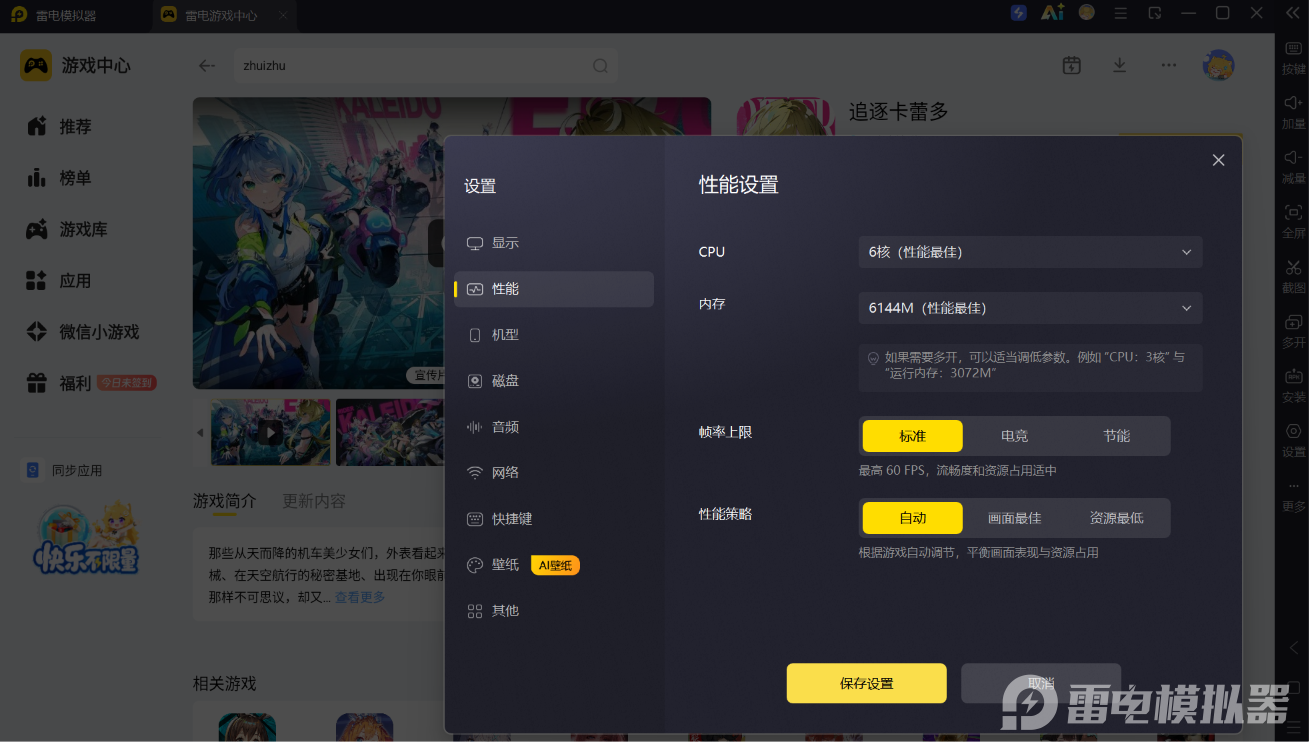Viewport: 1309px width, 742px height.
Task: Select the 性能 performance settings section
Action: (554, 289)
